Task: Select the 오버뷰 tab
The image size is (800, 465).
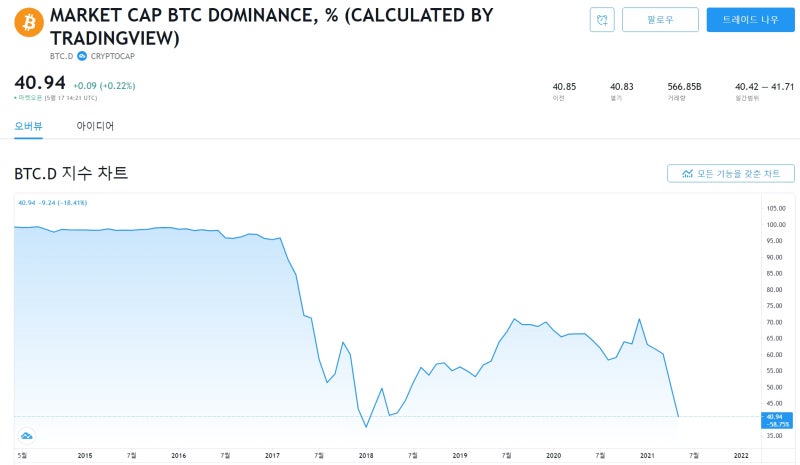Action: (29, 126)
